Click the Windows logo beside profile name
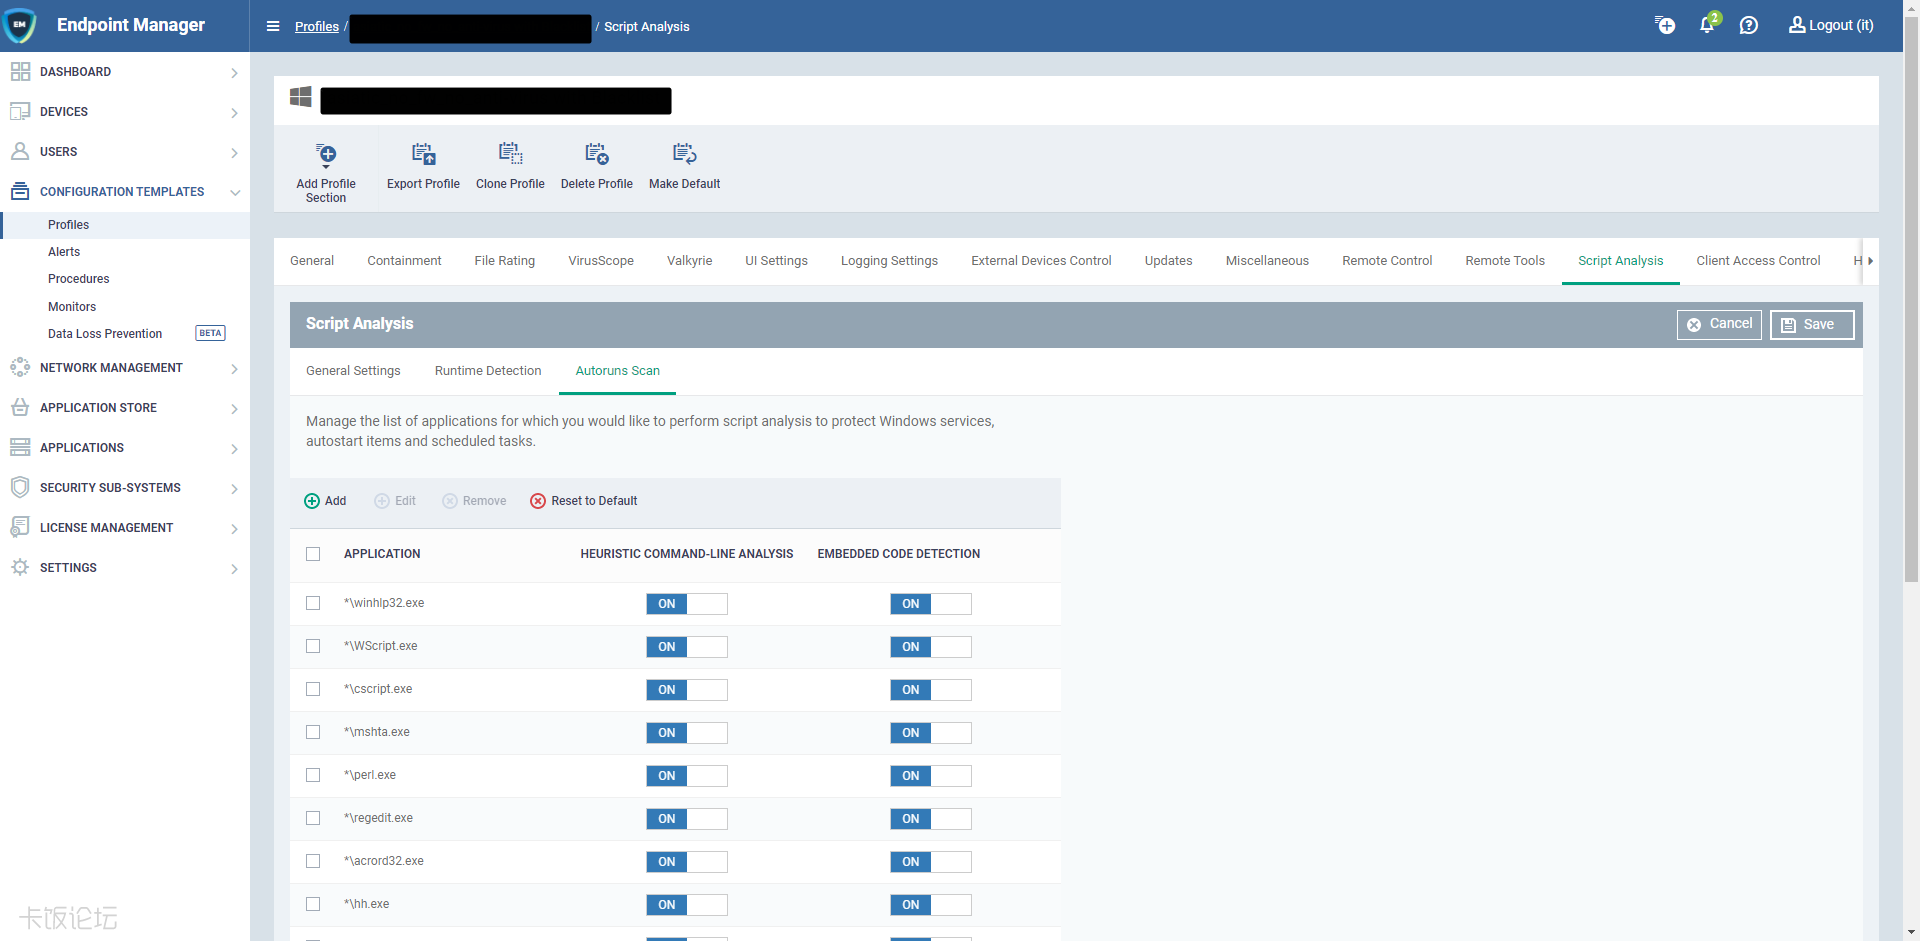Image resolution: width=1920 pixels, height=941 pixels. pos(301,97)
